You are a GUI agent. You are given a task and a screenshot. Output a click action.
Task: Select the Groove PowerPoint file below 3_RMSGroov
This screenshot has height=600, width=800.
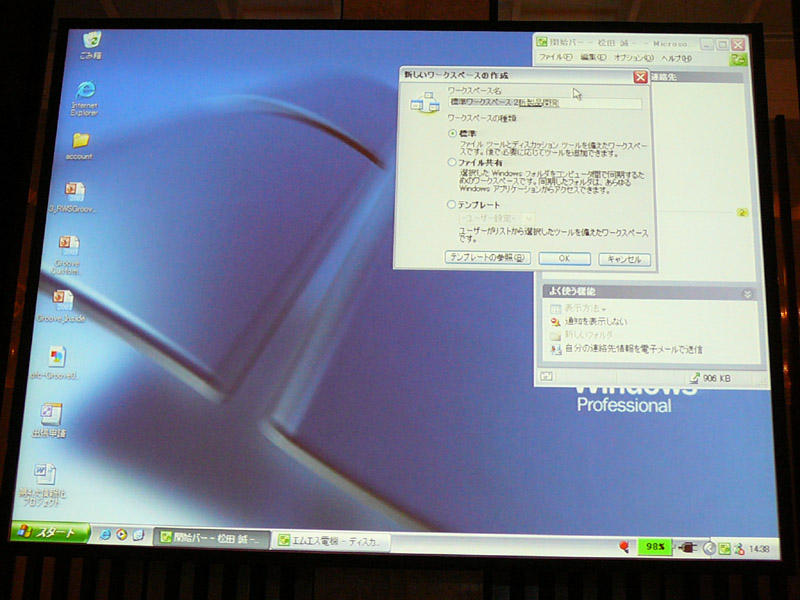[68, 246]
